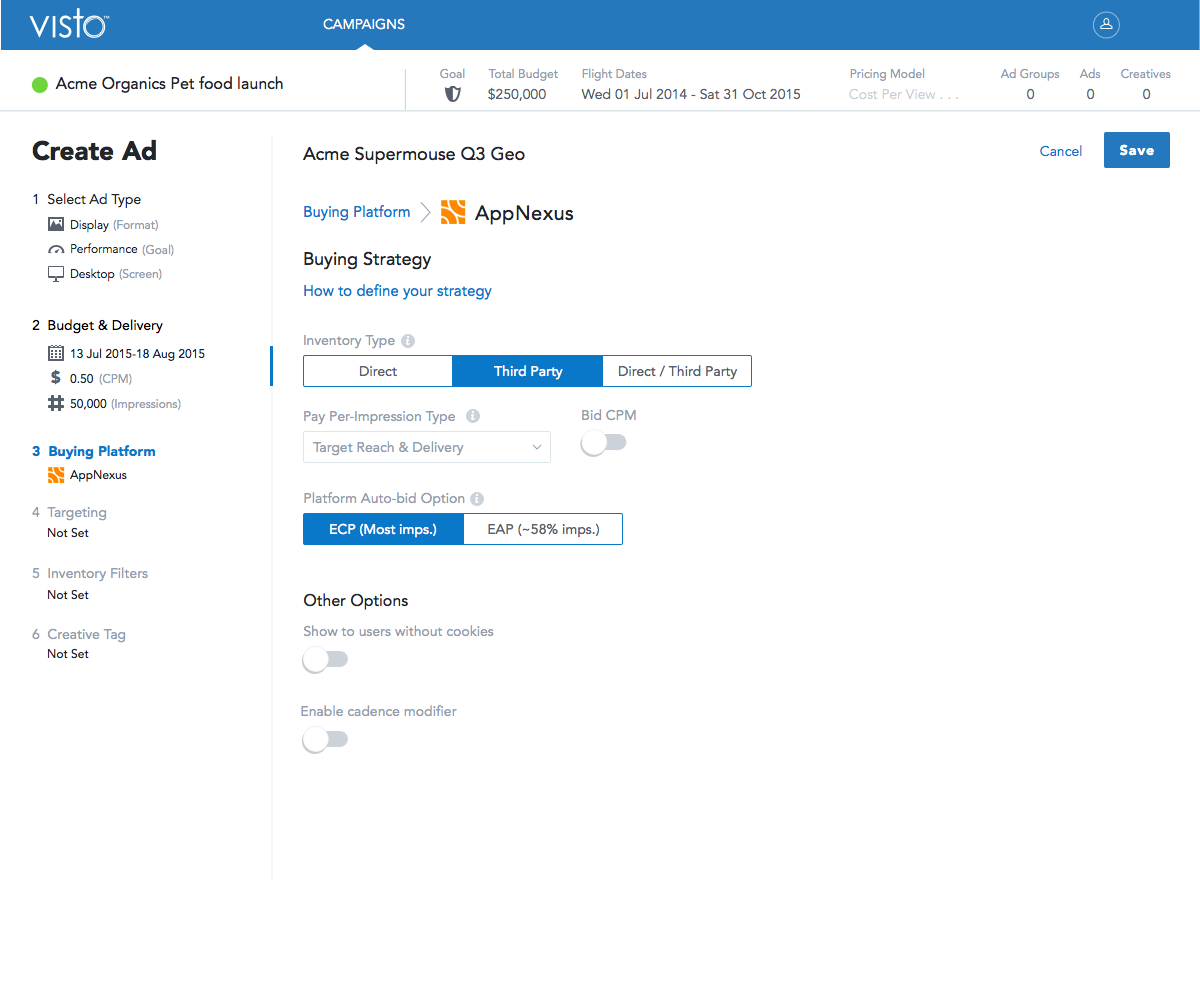
Task: Click the Inventory Type info icon
Action: pyautogui.click(x=408, y=341)
